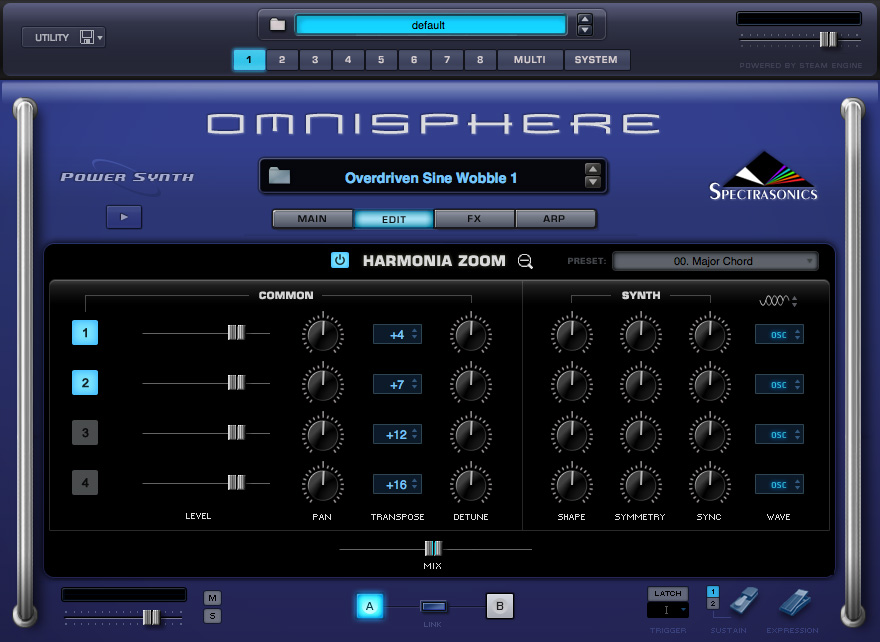Viewport: 880px width, 642px height.
Task: Click the Shape knob in row 4
Action: click(x=571, y=484)
